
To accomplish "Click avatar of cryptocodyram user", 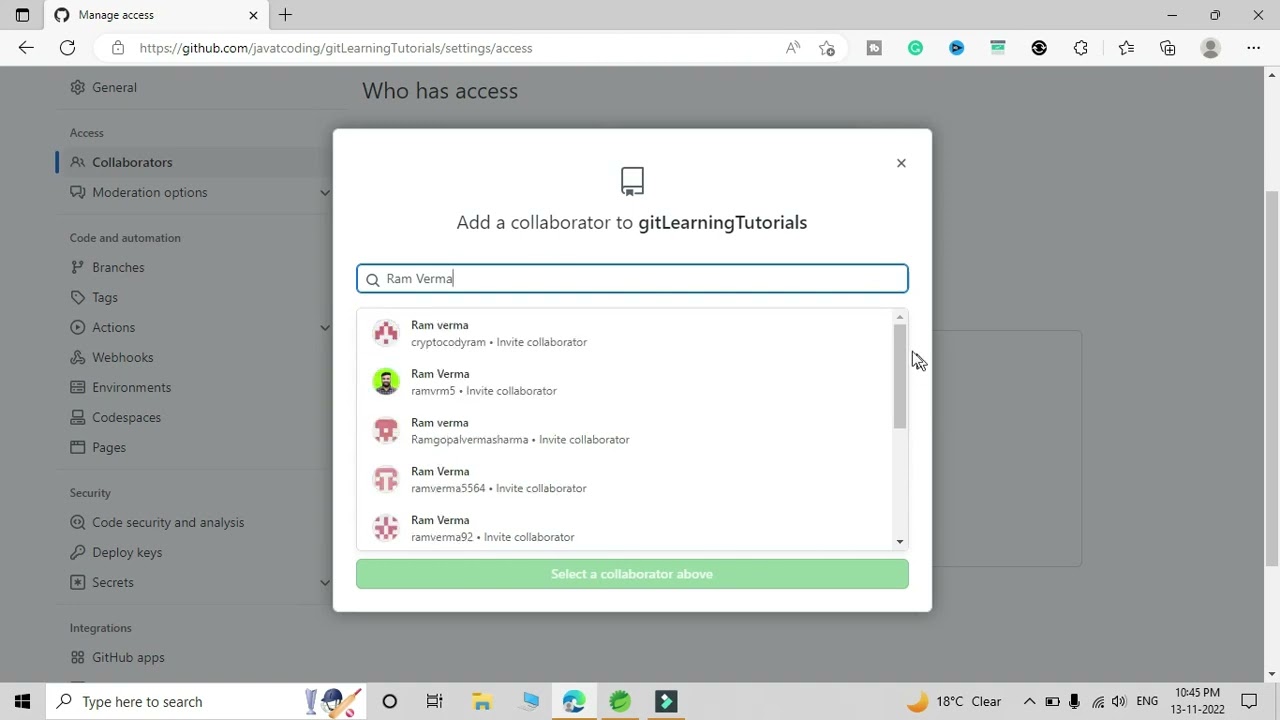I will point(386,333).
